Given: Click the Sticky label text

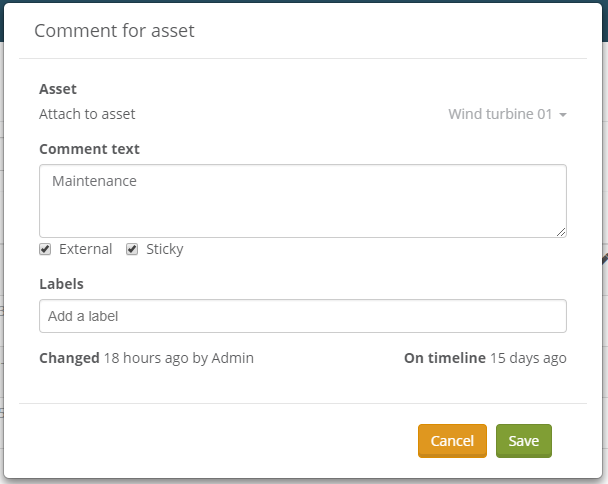Looking at the screenshot, I should coord(165,249).
